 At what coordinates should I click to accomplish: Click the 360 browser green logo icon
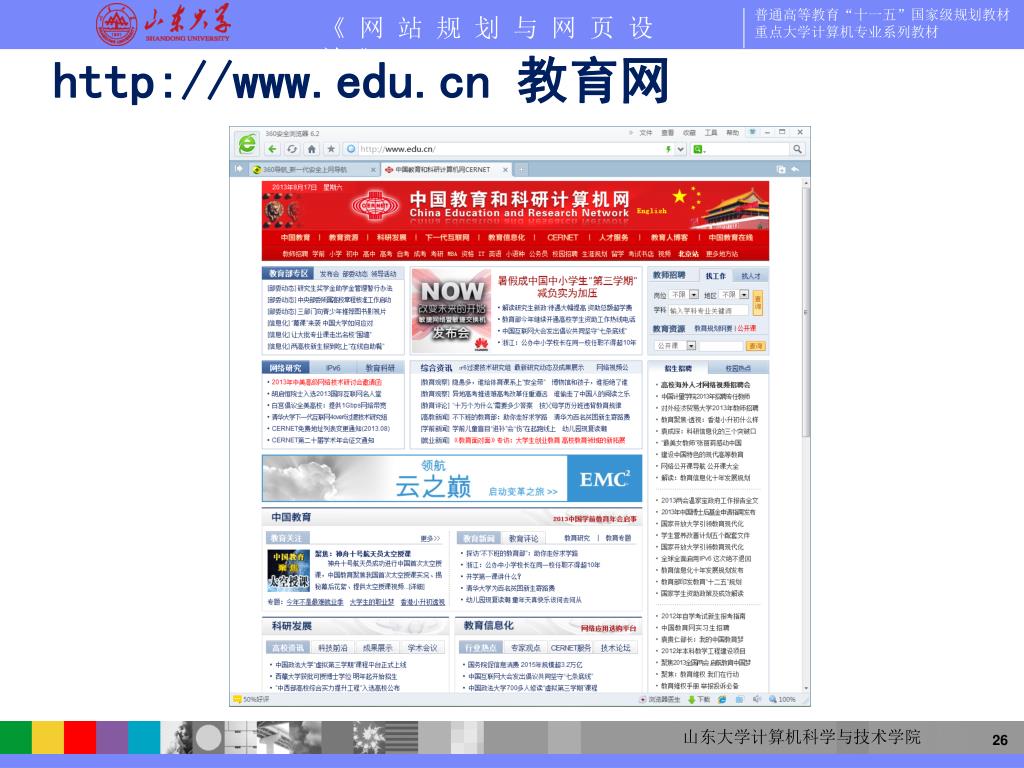[248, 143]
